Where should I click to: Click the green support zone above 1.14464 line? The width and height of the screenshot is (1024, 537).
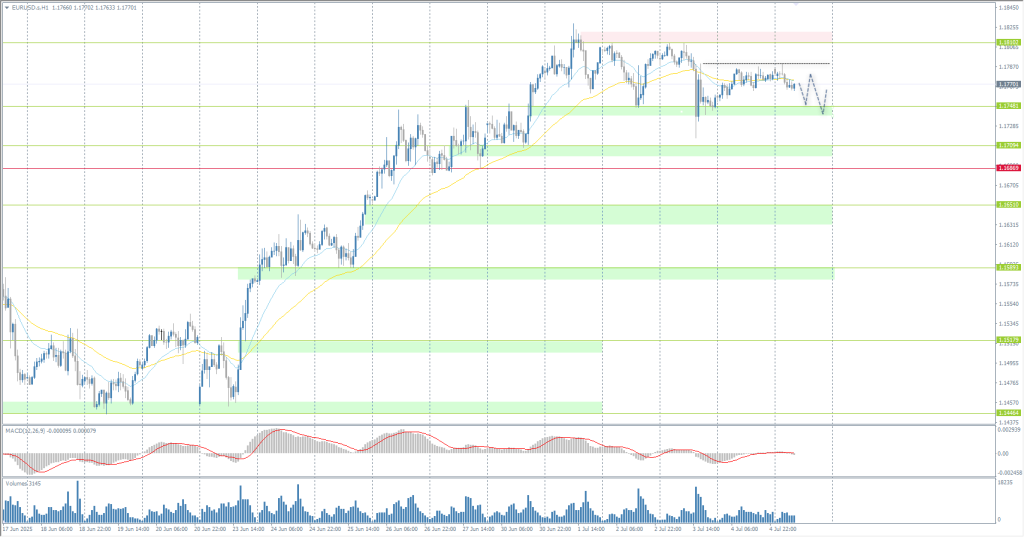point(300,407)
